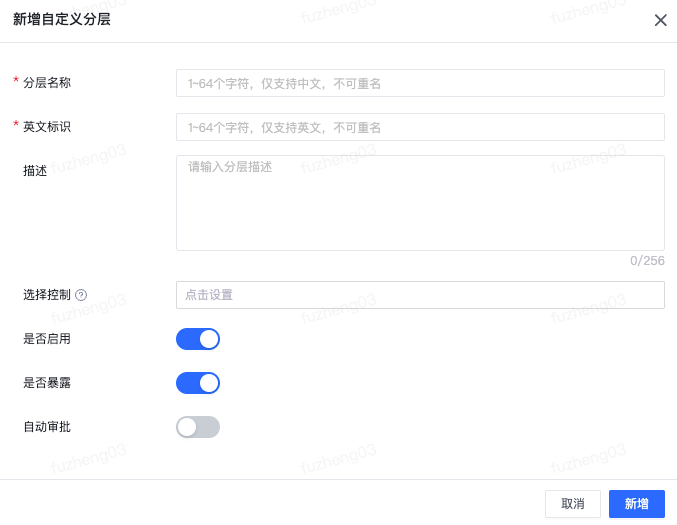Click the 选择控制 label text
677x525 pixels.
pyautogui.click(x=47, y=295)
